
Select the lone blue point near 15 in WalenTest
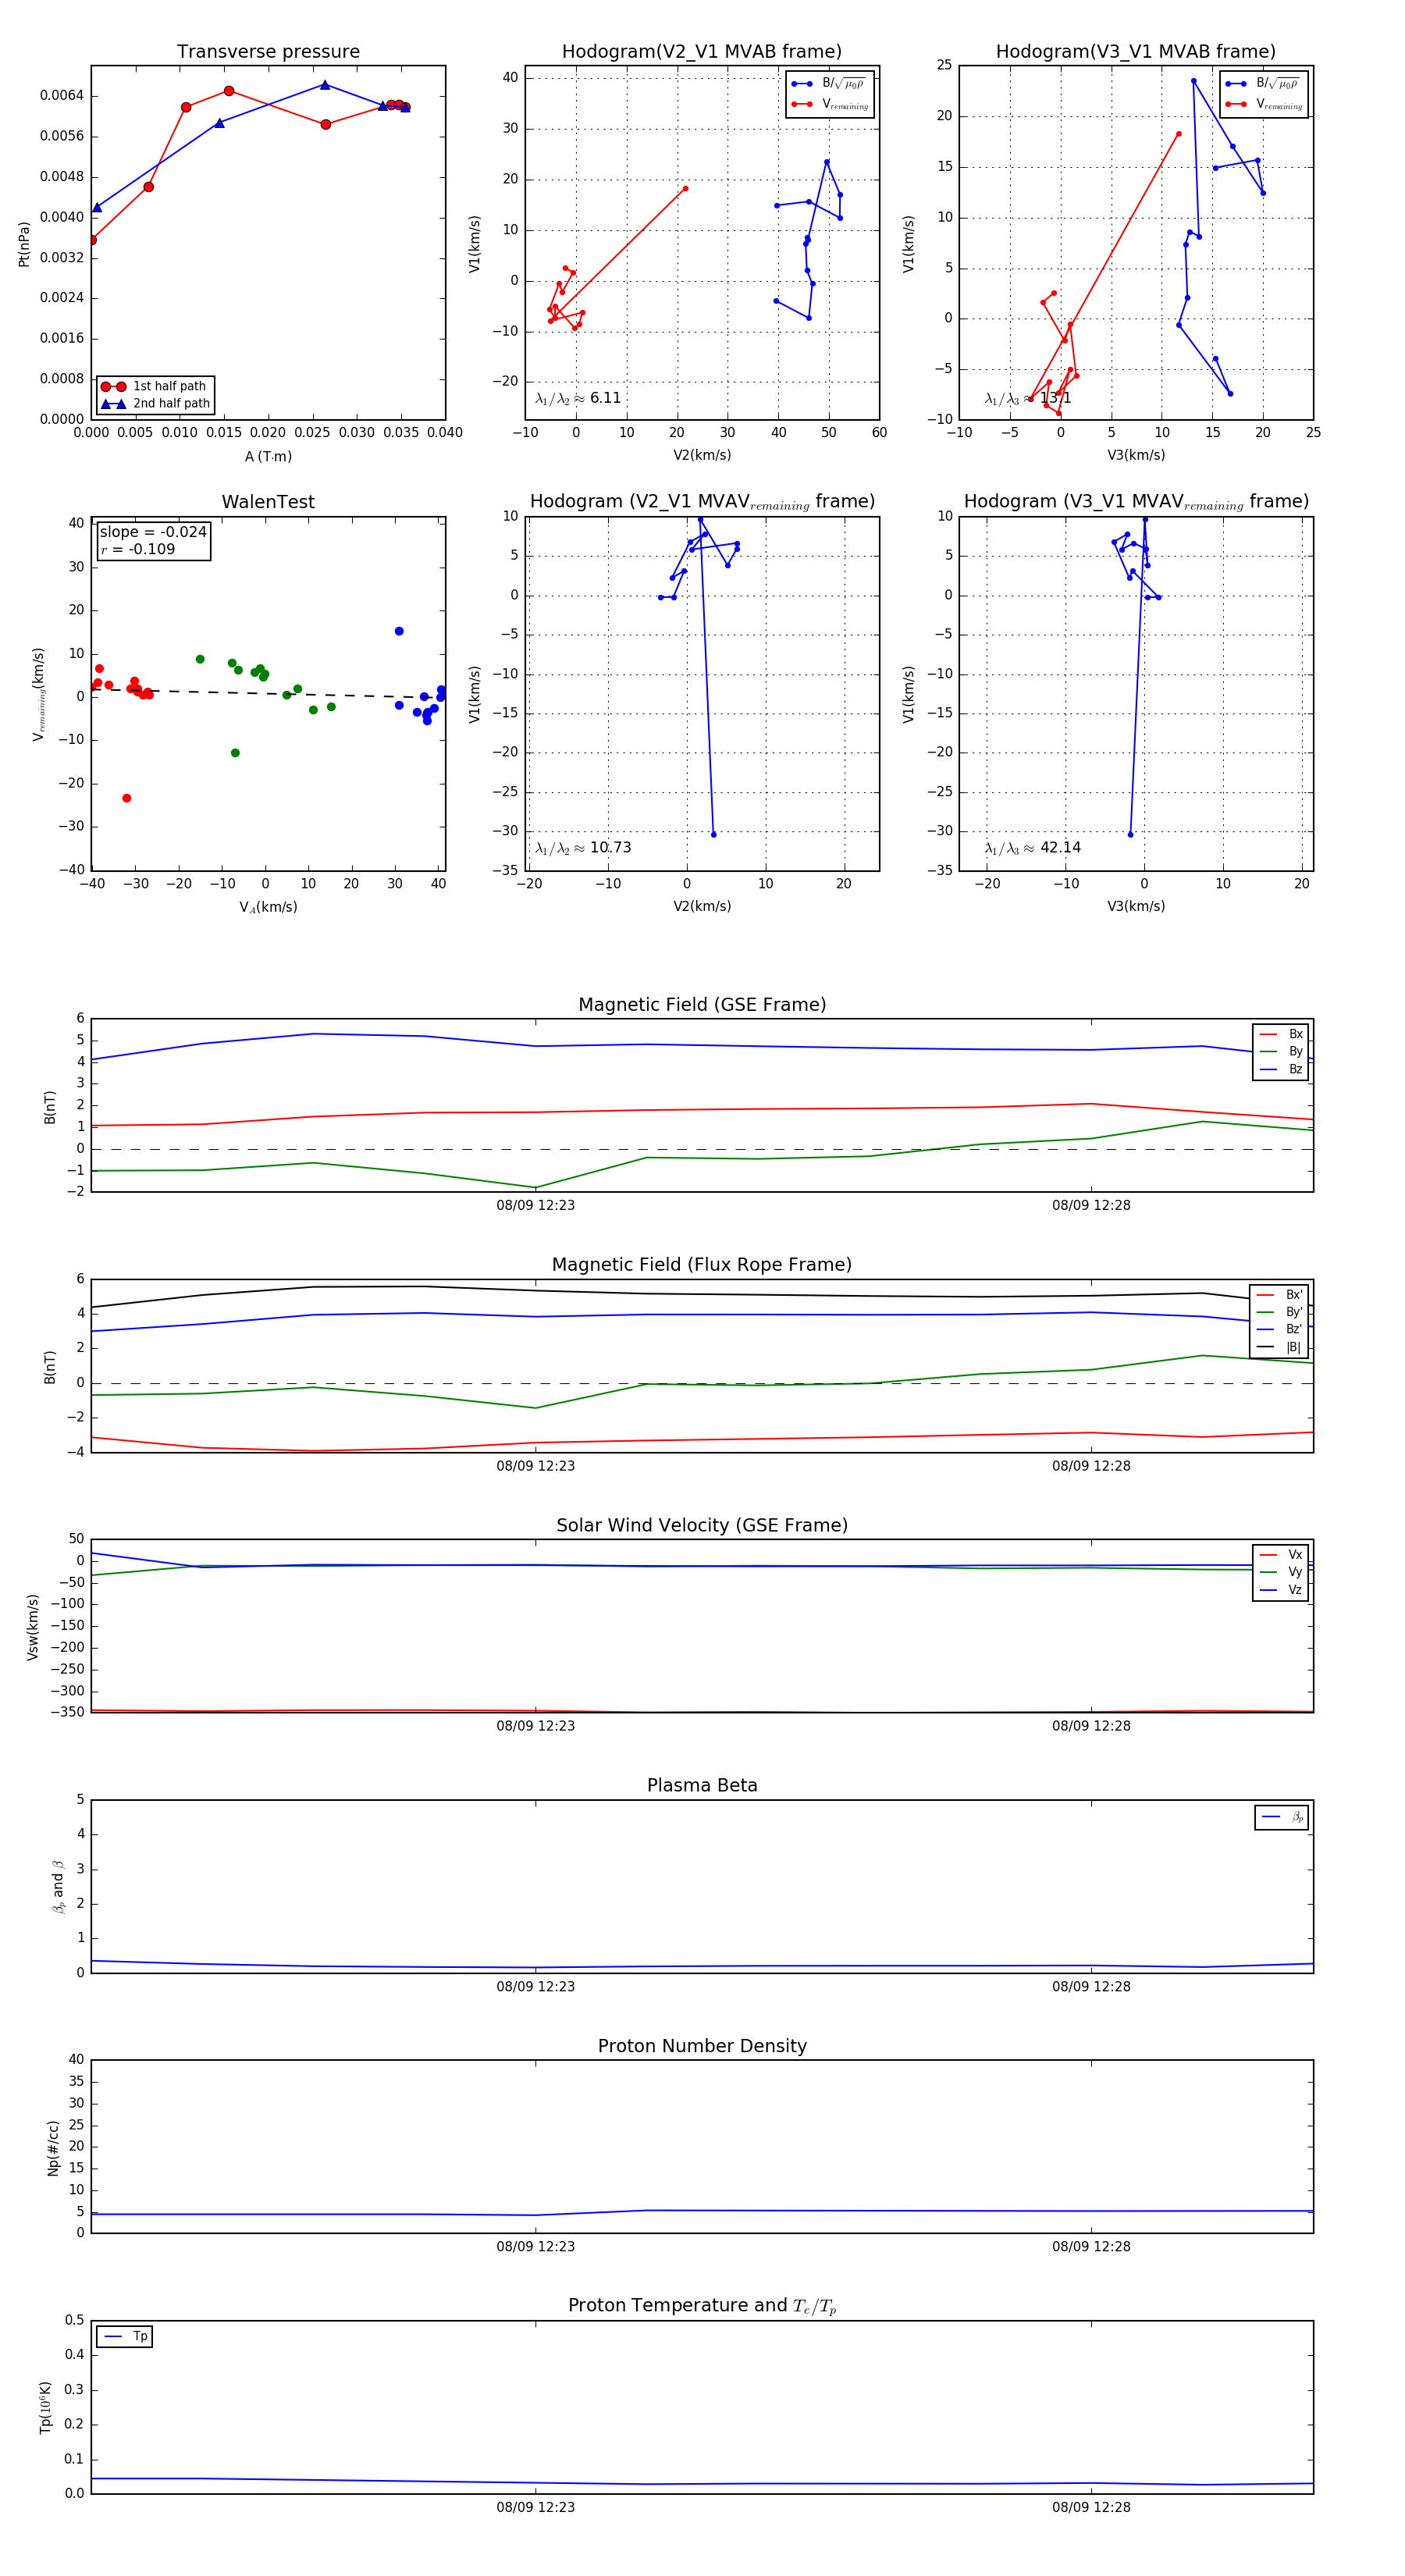pyautogui.click(x=399, y=631)
